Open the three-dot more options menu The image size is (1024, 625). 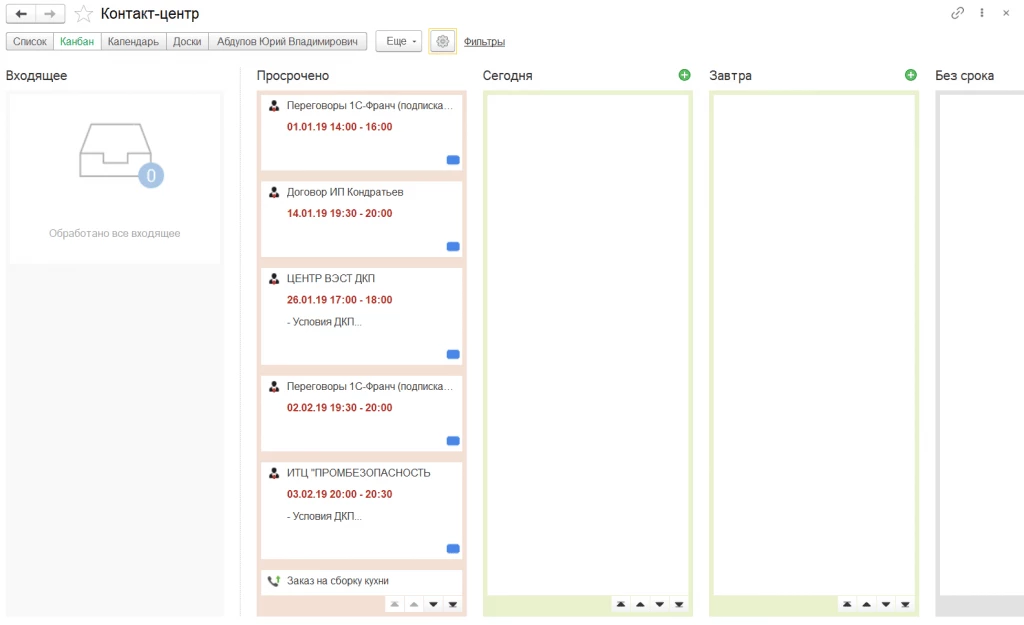coord(982,13)
